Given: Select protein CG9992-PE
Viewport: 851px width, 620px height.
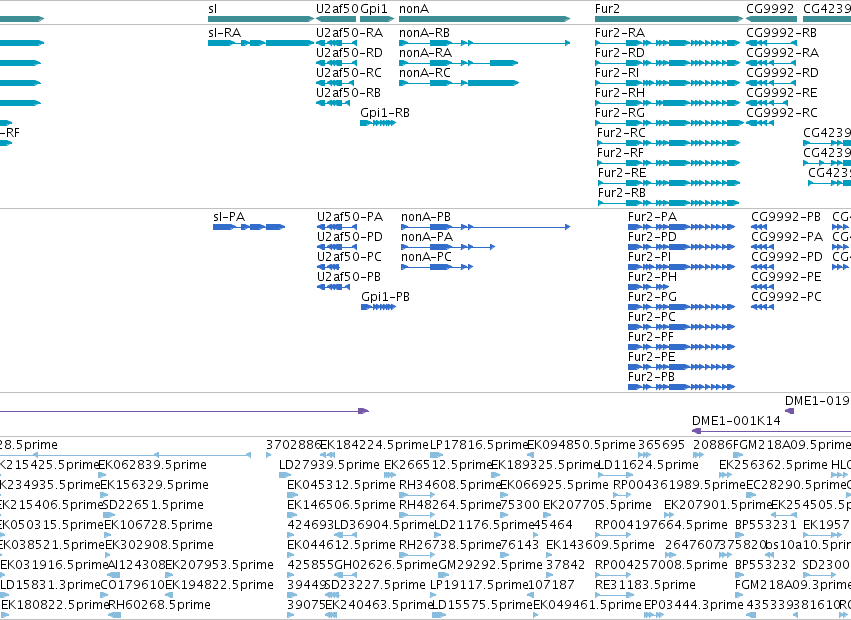Looking at the screenshot, I should pyautogui.click(x=786, y=277).
